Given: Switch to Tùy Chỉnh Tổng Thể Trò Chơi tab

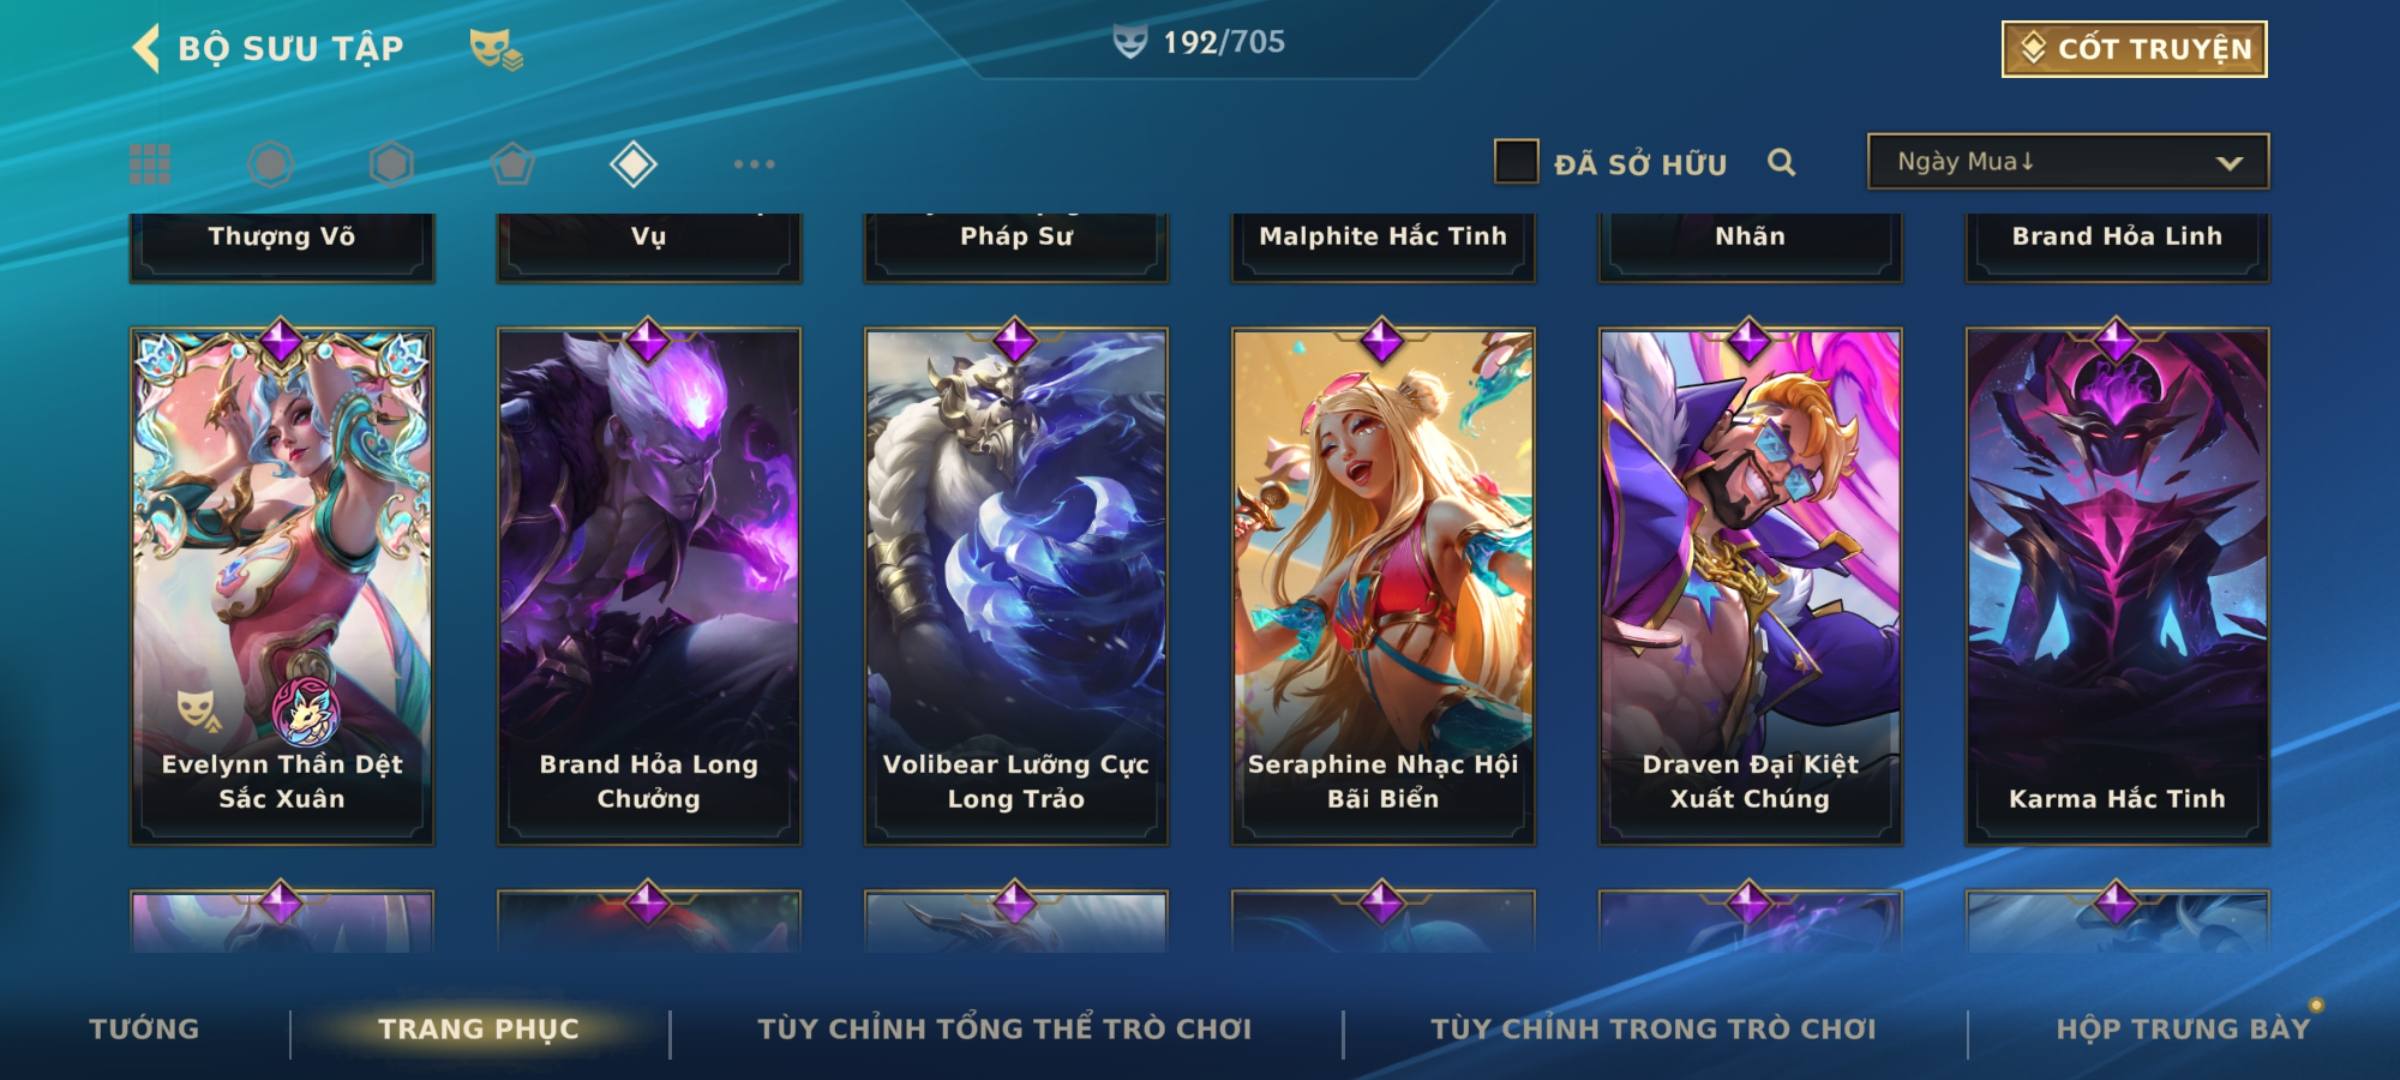Looking at the screenshot, I should click(x=1004, y=1029).
